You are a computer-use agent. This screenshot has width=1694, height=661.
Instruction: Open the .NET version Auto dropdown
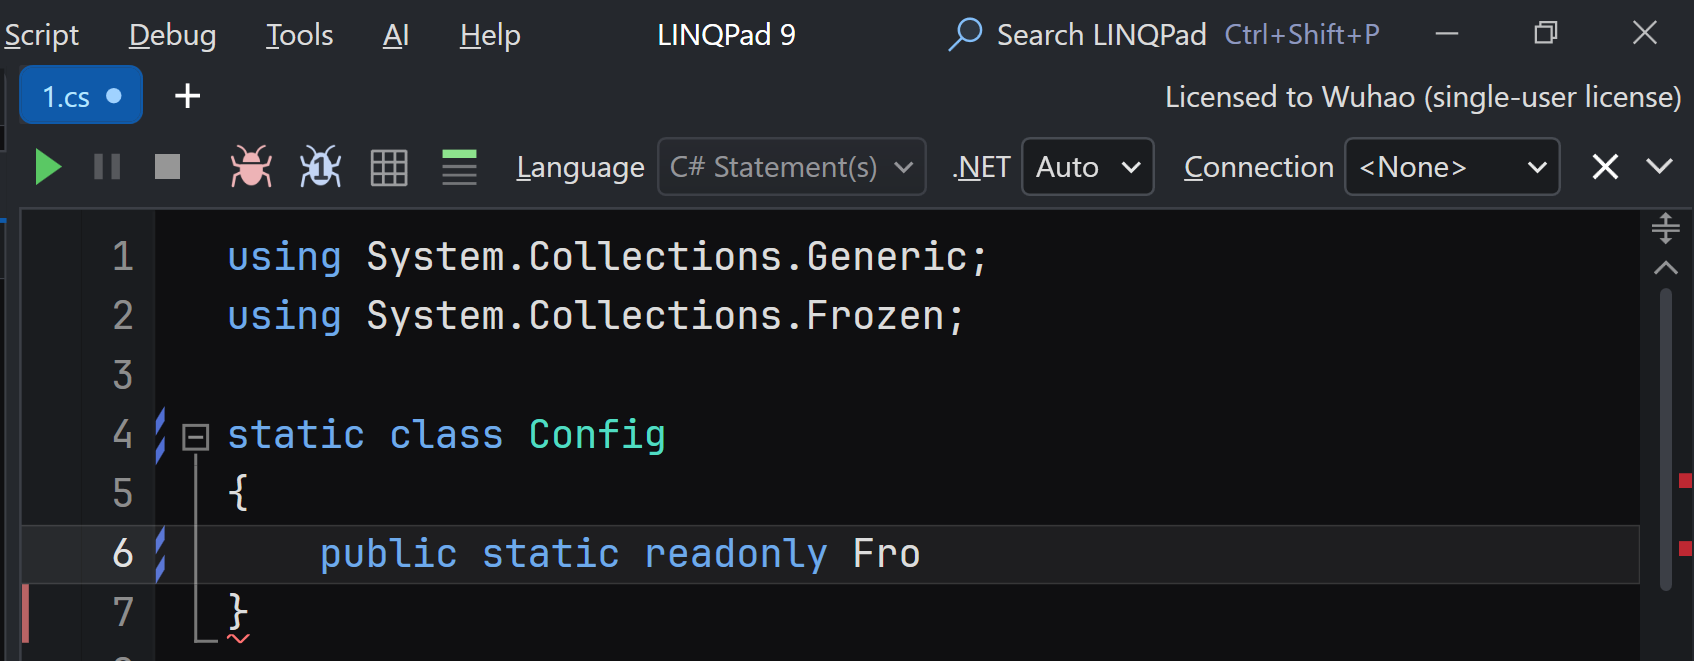(x=1087, y=167)
